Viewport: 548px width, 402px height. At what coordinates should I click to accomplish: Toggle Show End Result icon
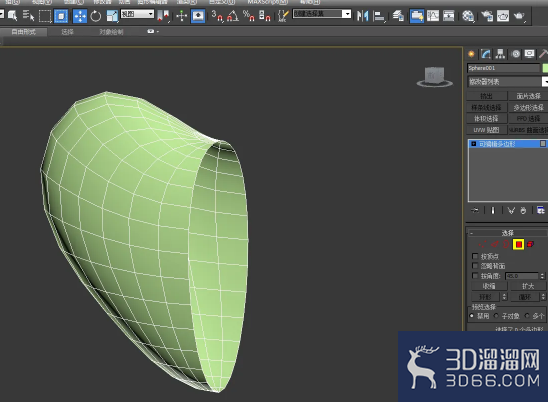[x=493, y=210]
